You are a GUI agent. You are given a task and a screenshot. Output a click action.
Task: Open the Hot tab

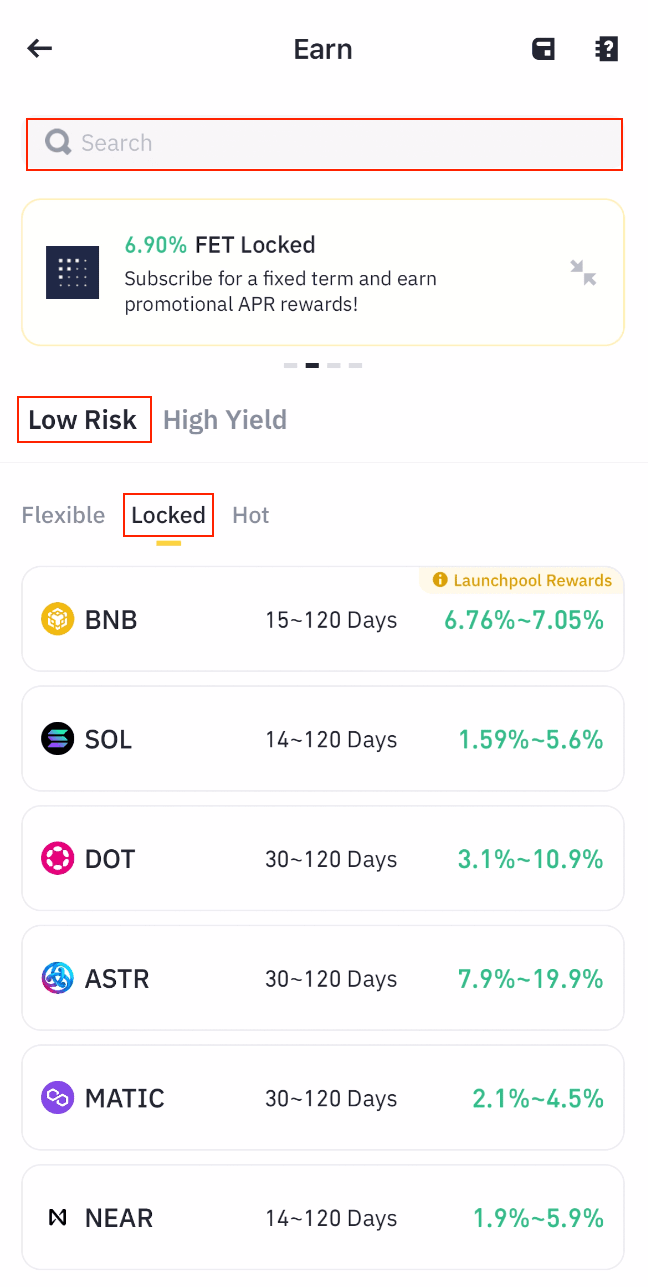tap(251, 515)
